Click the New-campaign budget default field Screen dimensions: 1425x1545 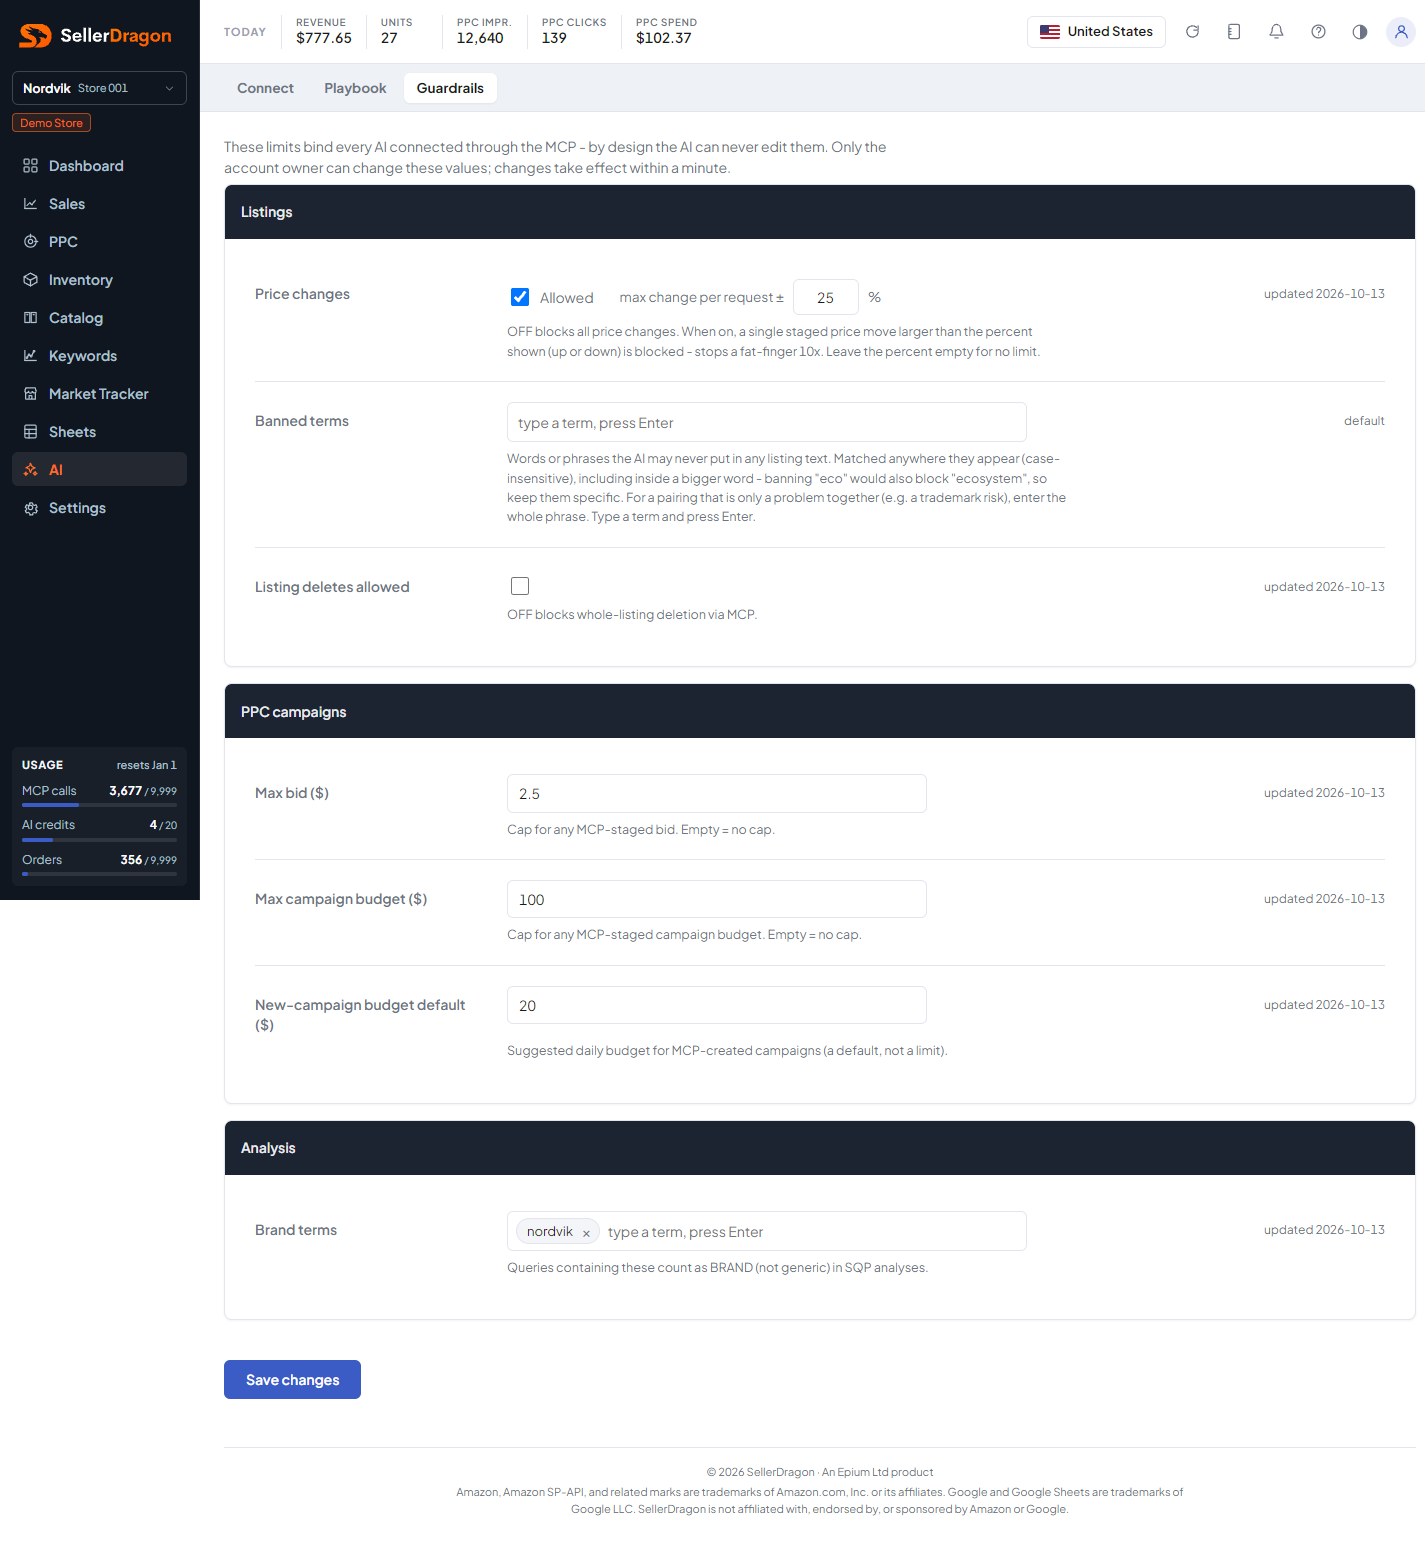716,1005
